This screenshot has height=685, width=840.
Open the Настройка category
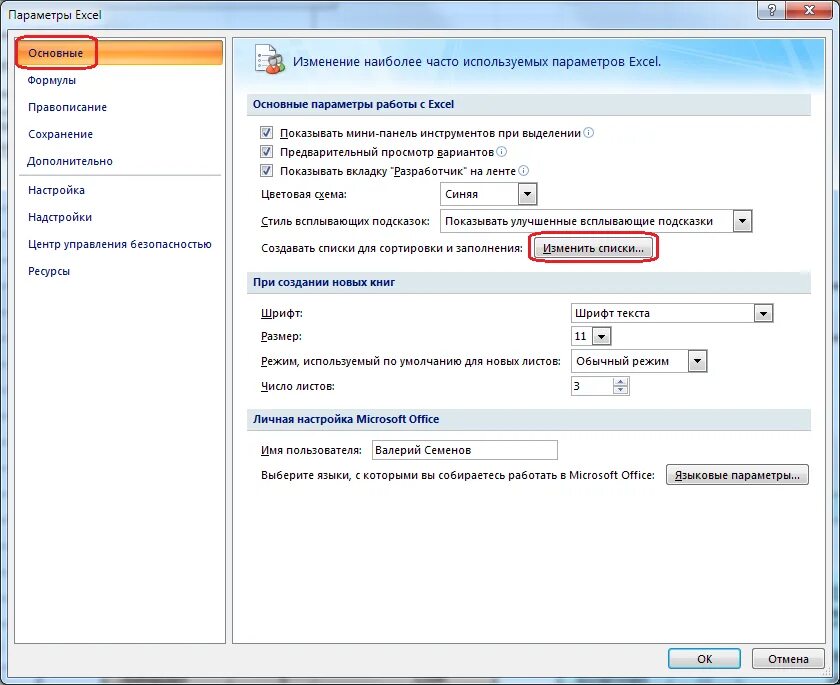pyautogui.click(x=56, y=190)
